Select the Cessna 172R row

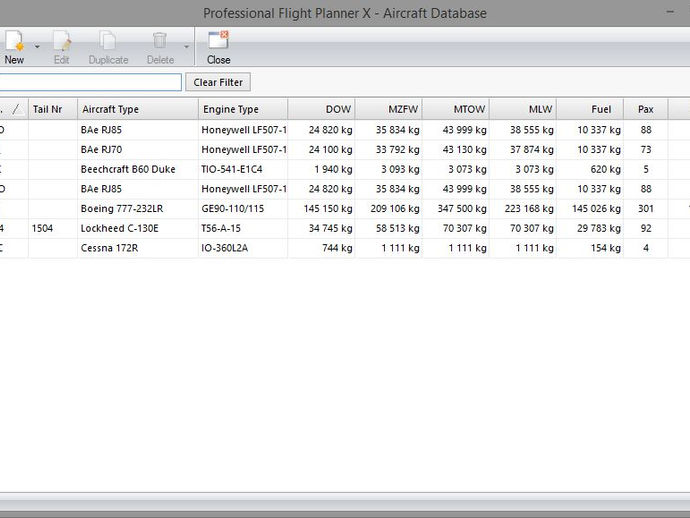click(x=345, y=248)
